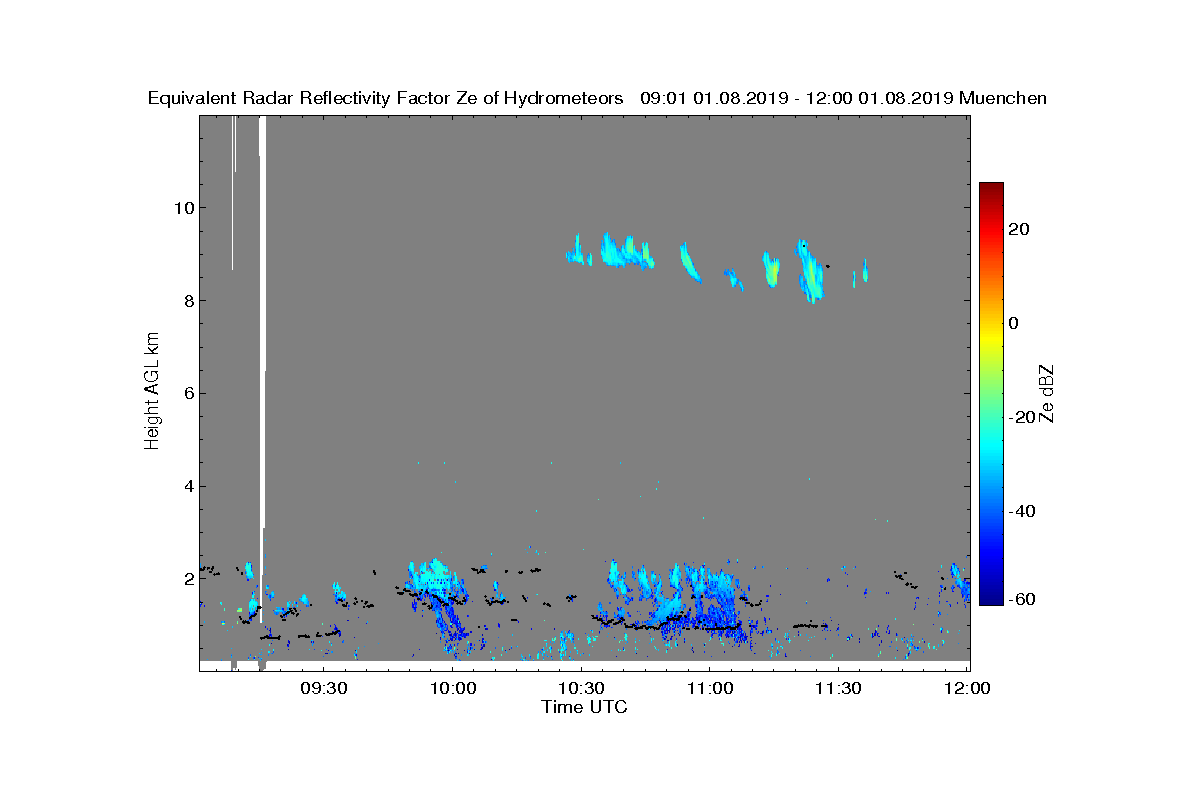Click the high cloud echo near 11:20
This screenshot has width=1200, height=800.
point(810,271)
